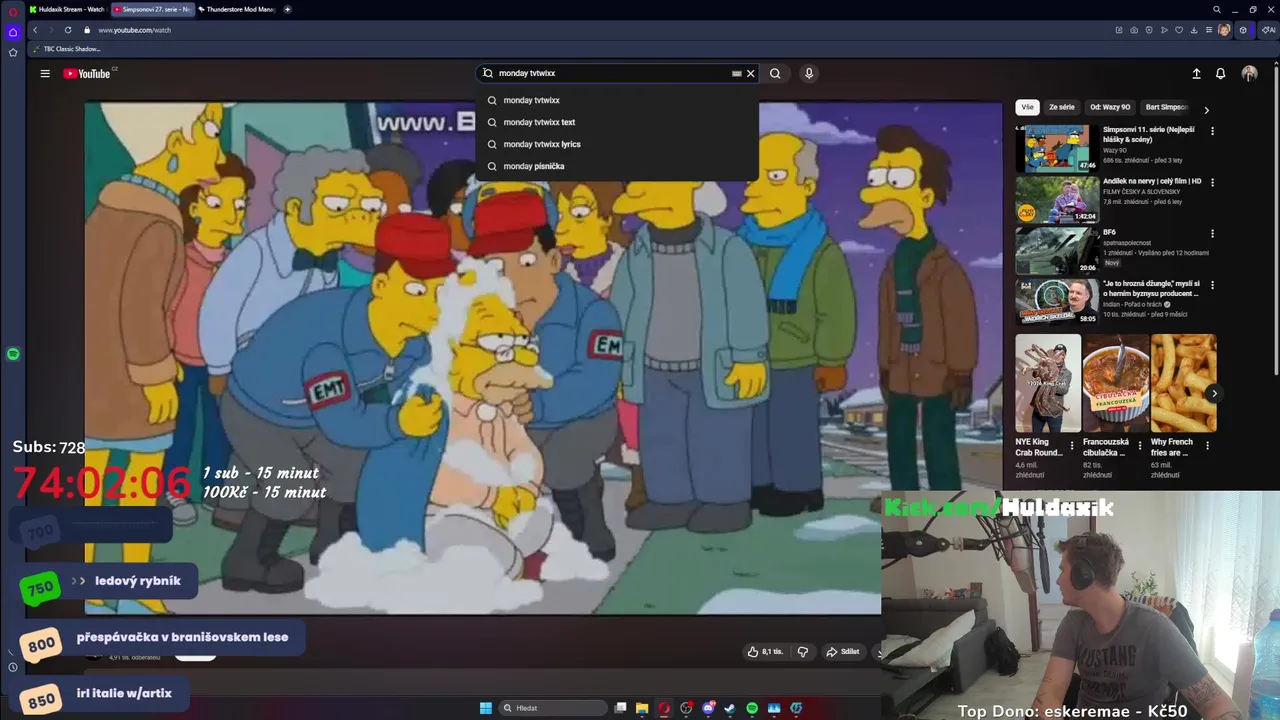This screenshot has width=1280, height=720.
Task: Submit the search with magnifier button
Action: point(775,73)
